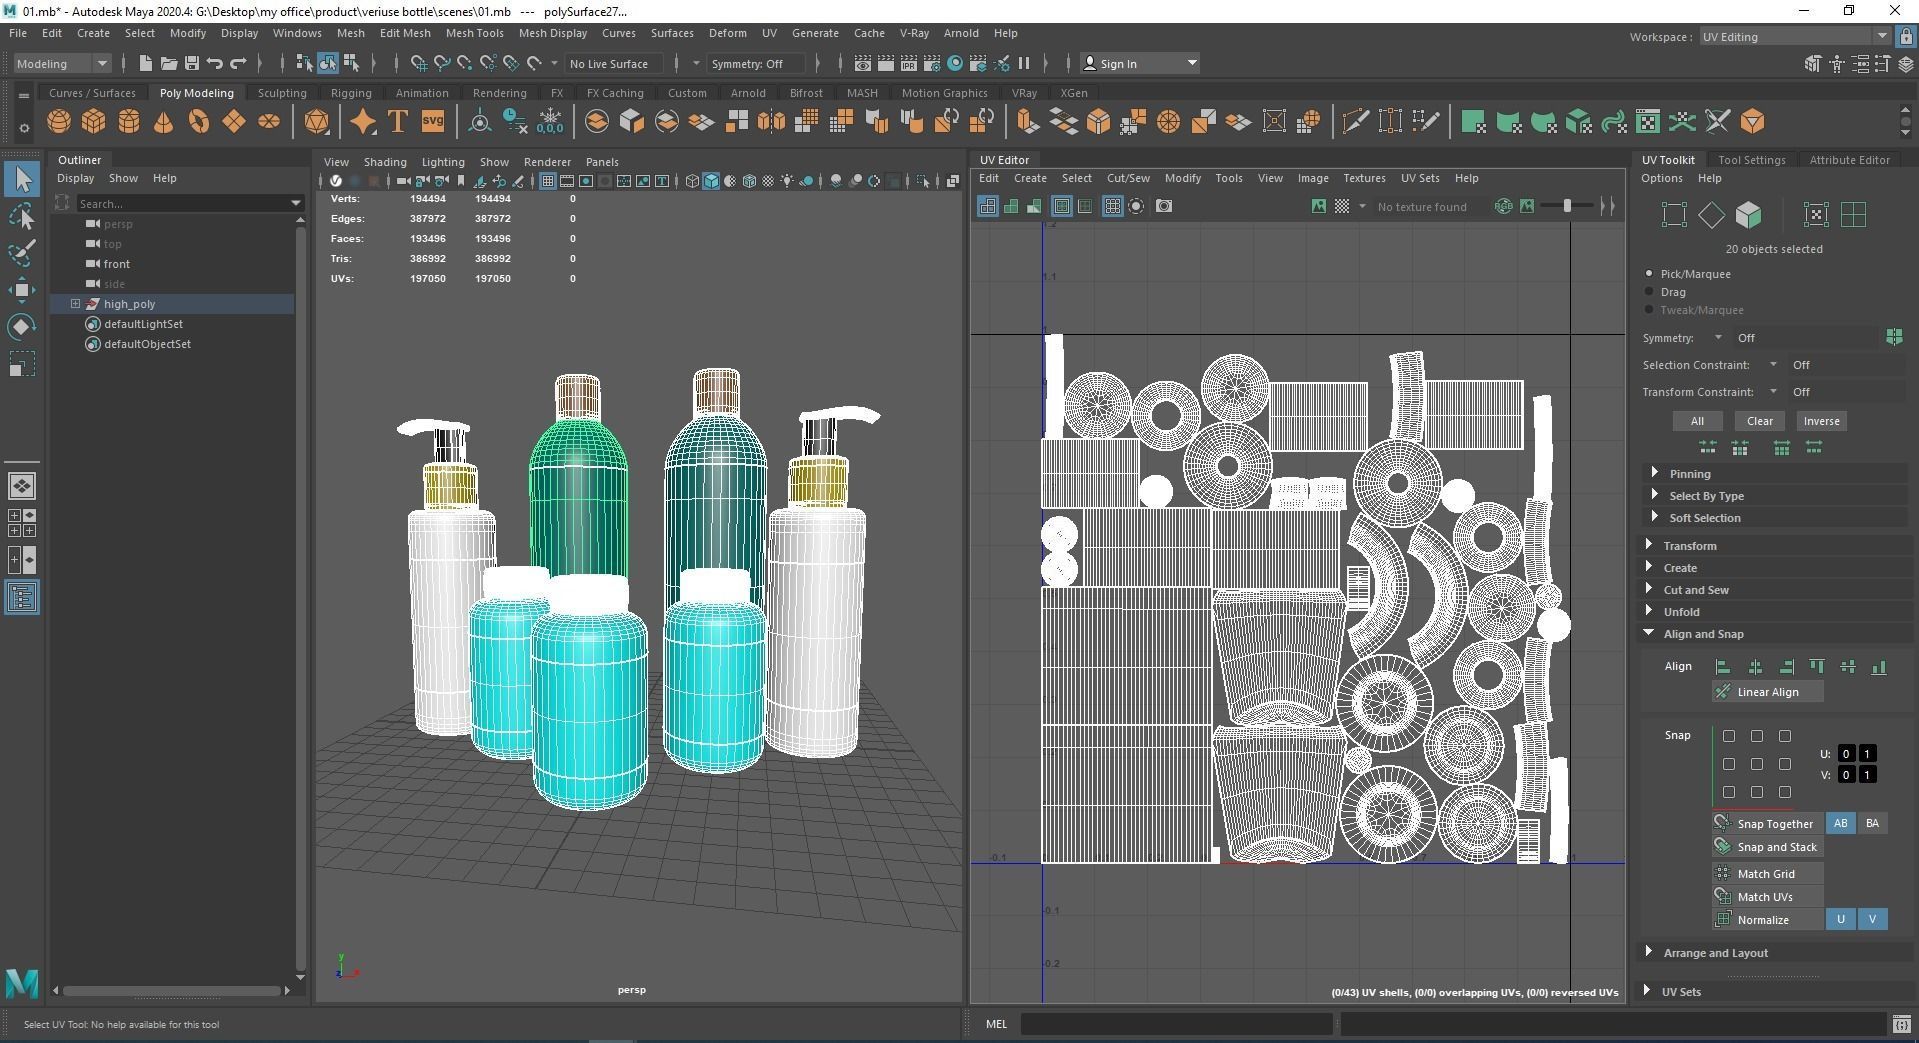Select the Pick/Marquee radio button

[x=1649, y=273]
